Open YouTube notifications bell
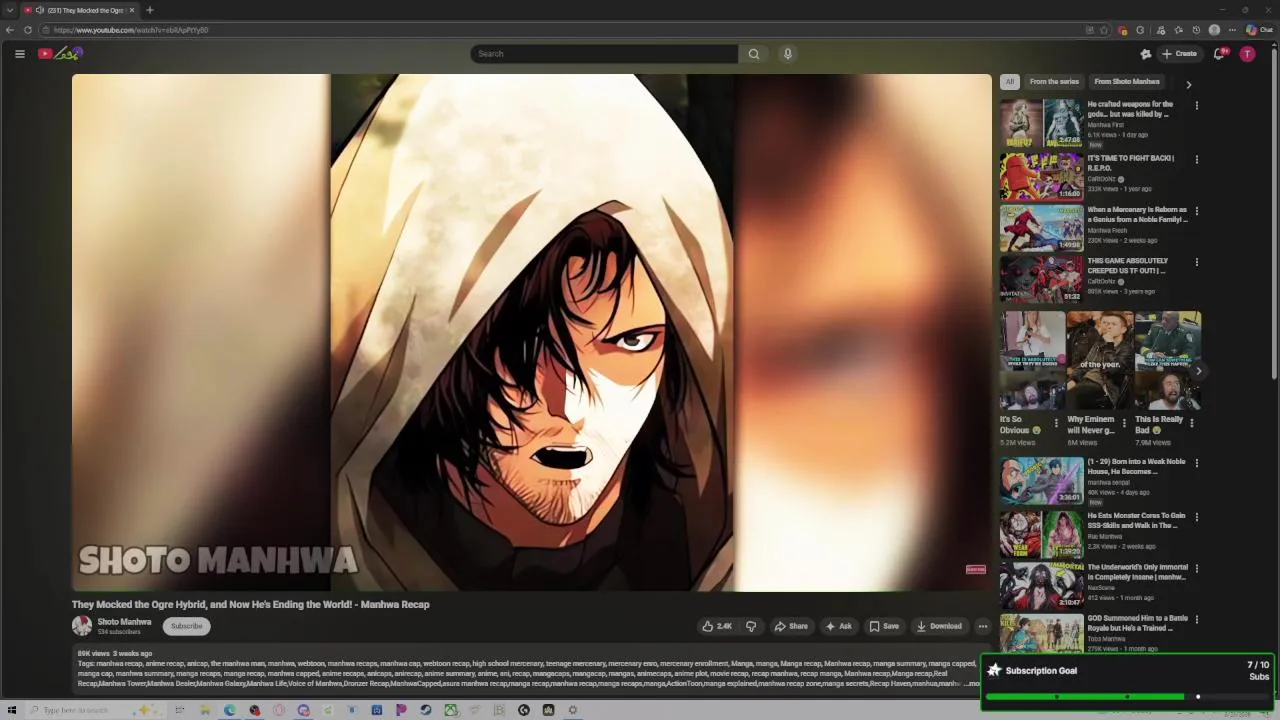The image size is (1280, 720). [1219, 54]
